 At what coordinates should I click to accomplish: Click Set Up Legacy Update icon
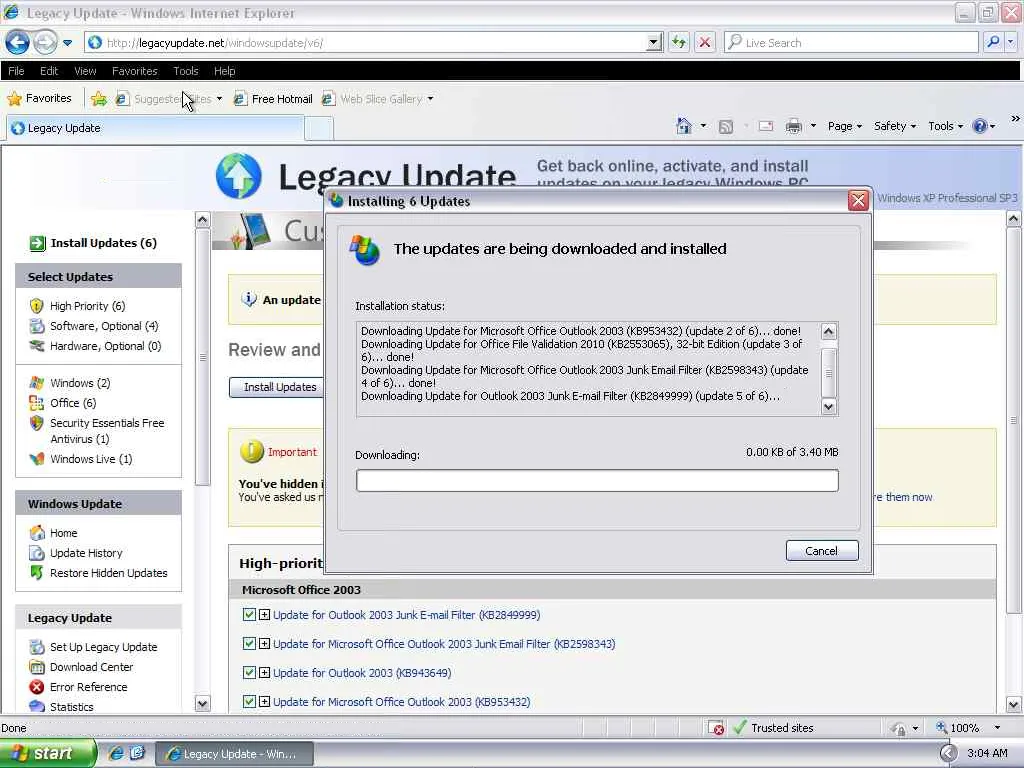[37, 647]
